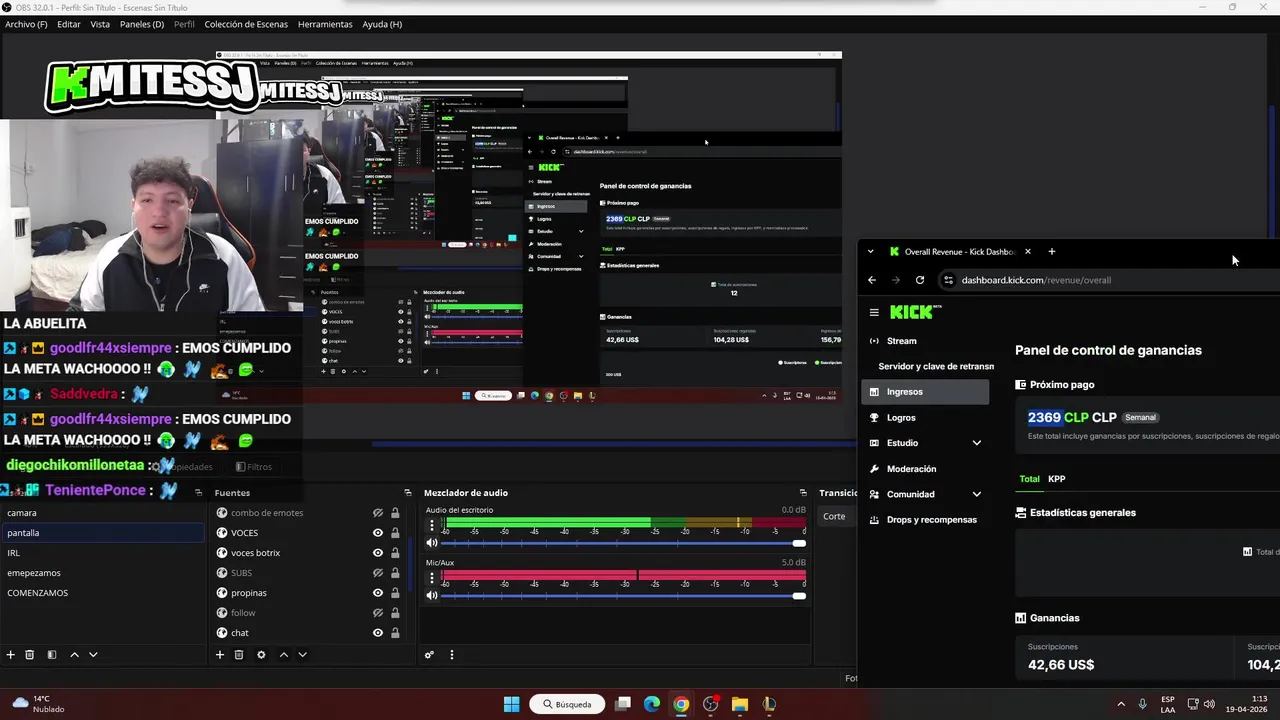Open browser tab search dropdown arrow
Screen dimensions: 1280x720
(871, 251)
